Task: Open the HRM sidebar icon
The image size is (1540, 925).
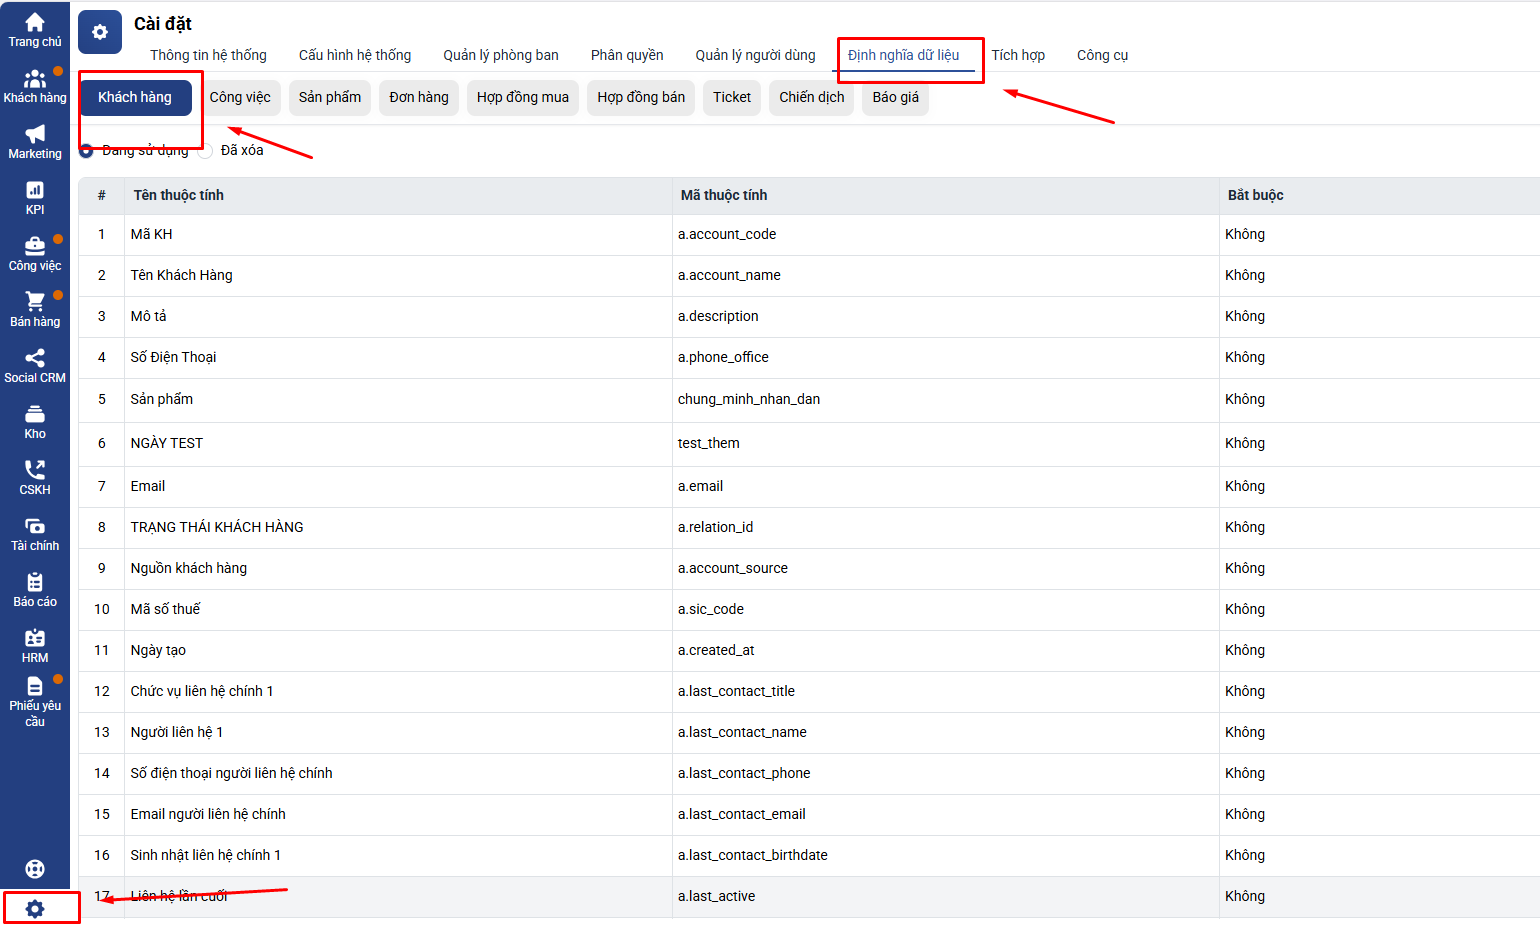Action: tap(35, 645)
